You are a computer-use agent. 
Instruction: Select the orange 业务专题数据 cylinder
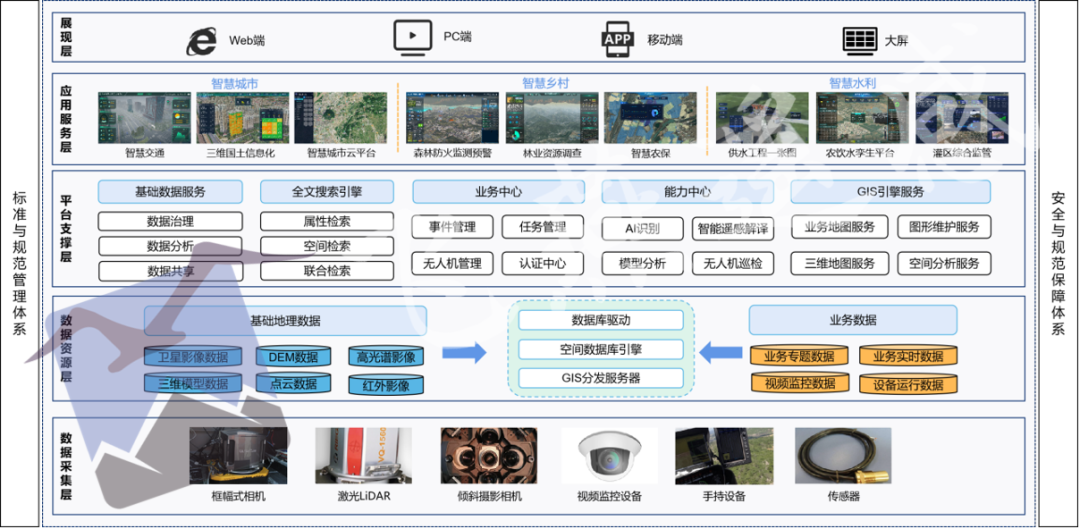point(798,356)
